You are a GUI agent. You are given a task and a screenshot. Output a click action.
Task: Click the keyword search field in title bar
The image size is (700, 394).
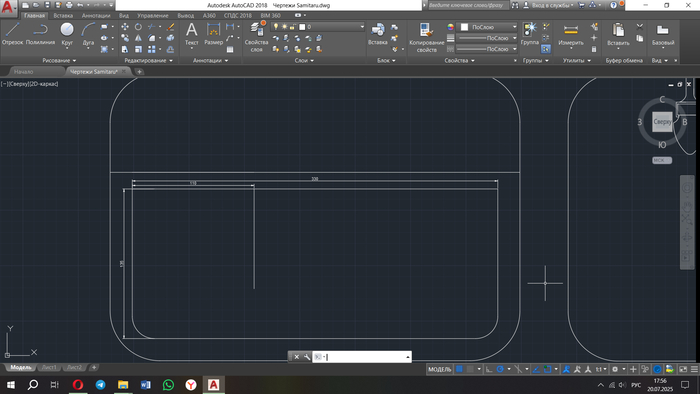tap(468, 5)
